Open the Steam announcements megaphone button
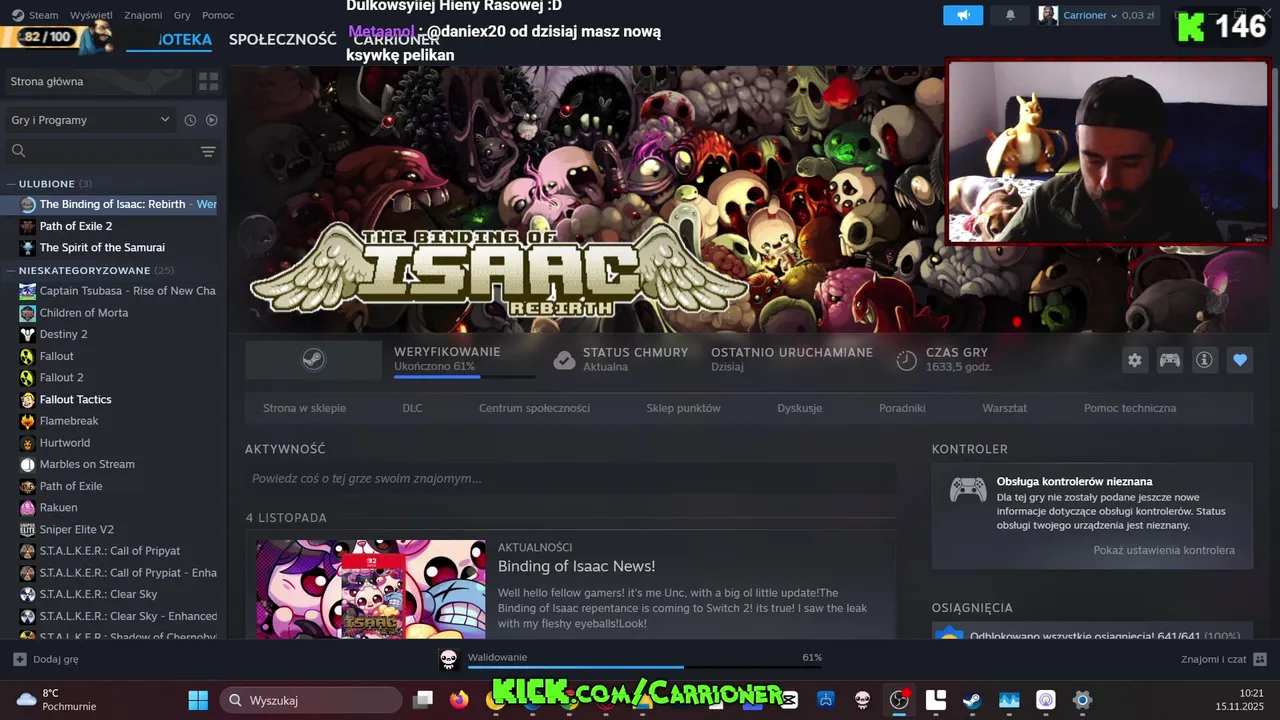Image resolution: width=1280 pixels, height=720 pixels. point(963,15)
